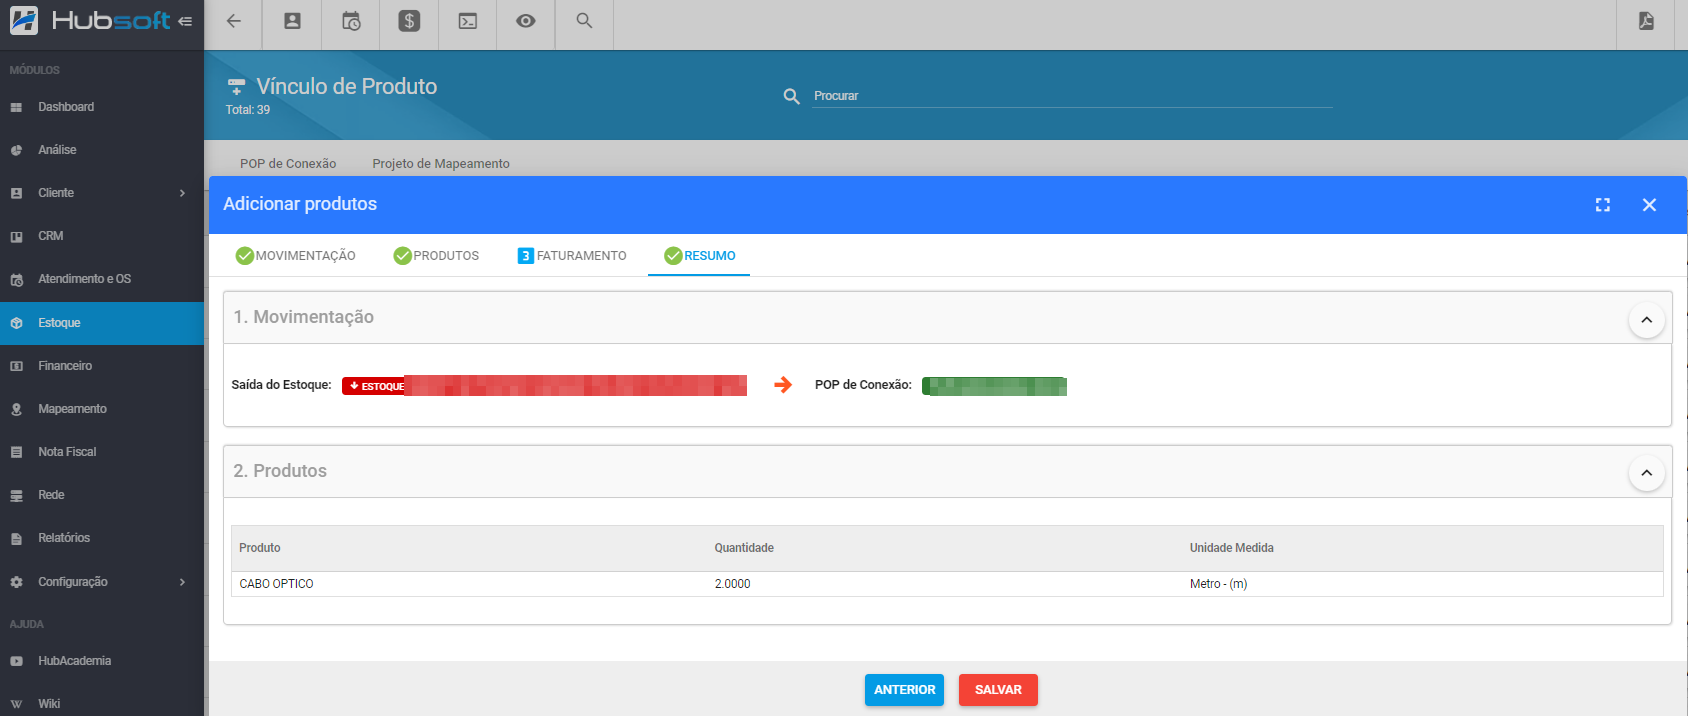Open Financeiro module
The height and width of the screenshot is (716, 1688).
65,366
